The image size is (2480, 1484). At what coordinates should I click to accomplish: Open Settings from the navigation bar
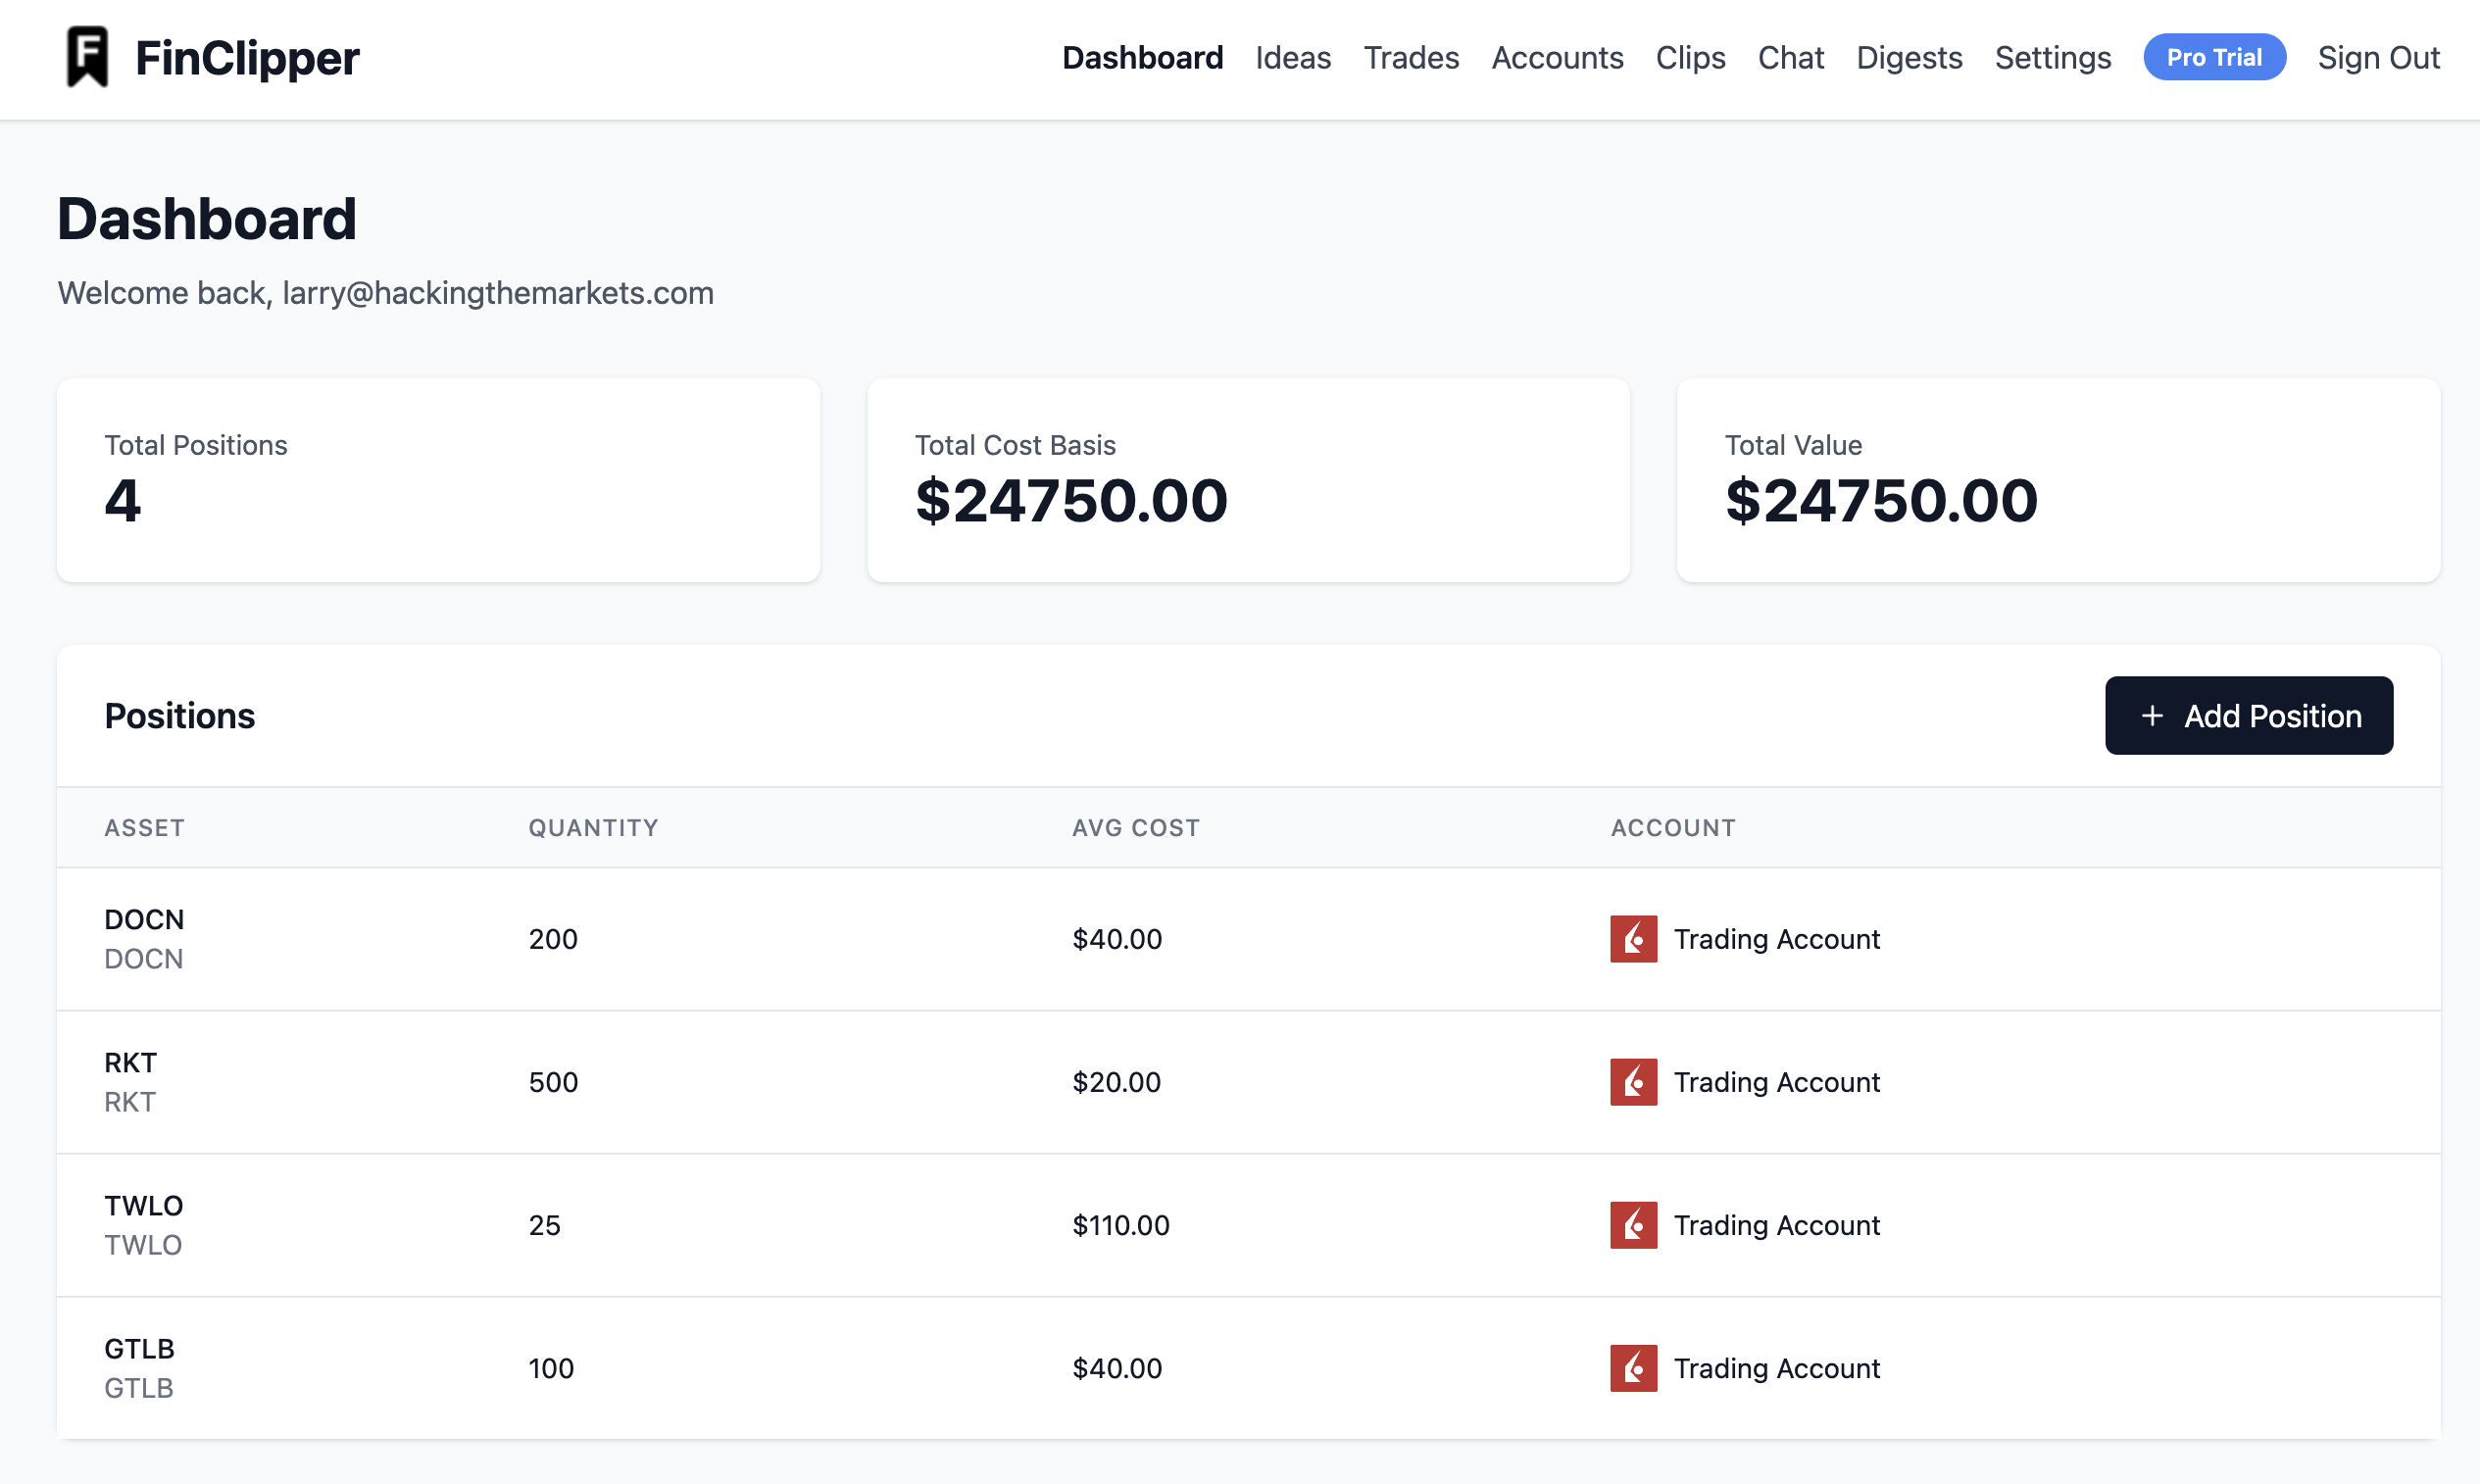pyautogui.click(x=2053, y=58)
